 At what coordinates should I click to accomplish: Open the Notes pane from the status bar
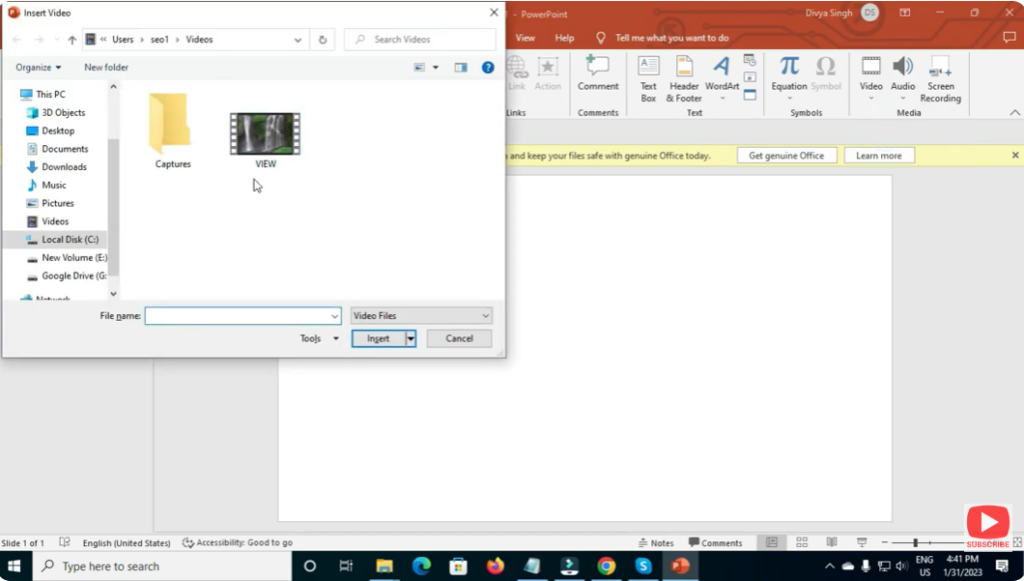(656, 542)
